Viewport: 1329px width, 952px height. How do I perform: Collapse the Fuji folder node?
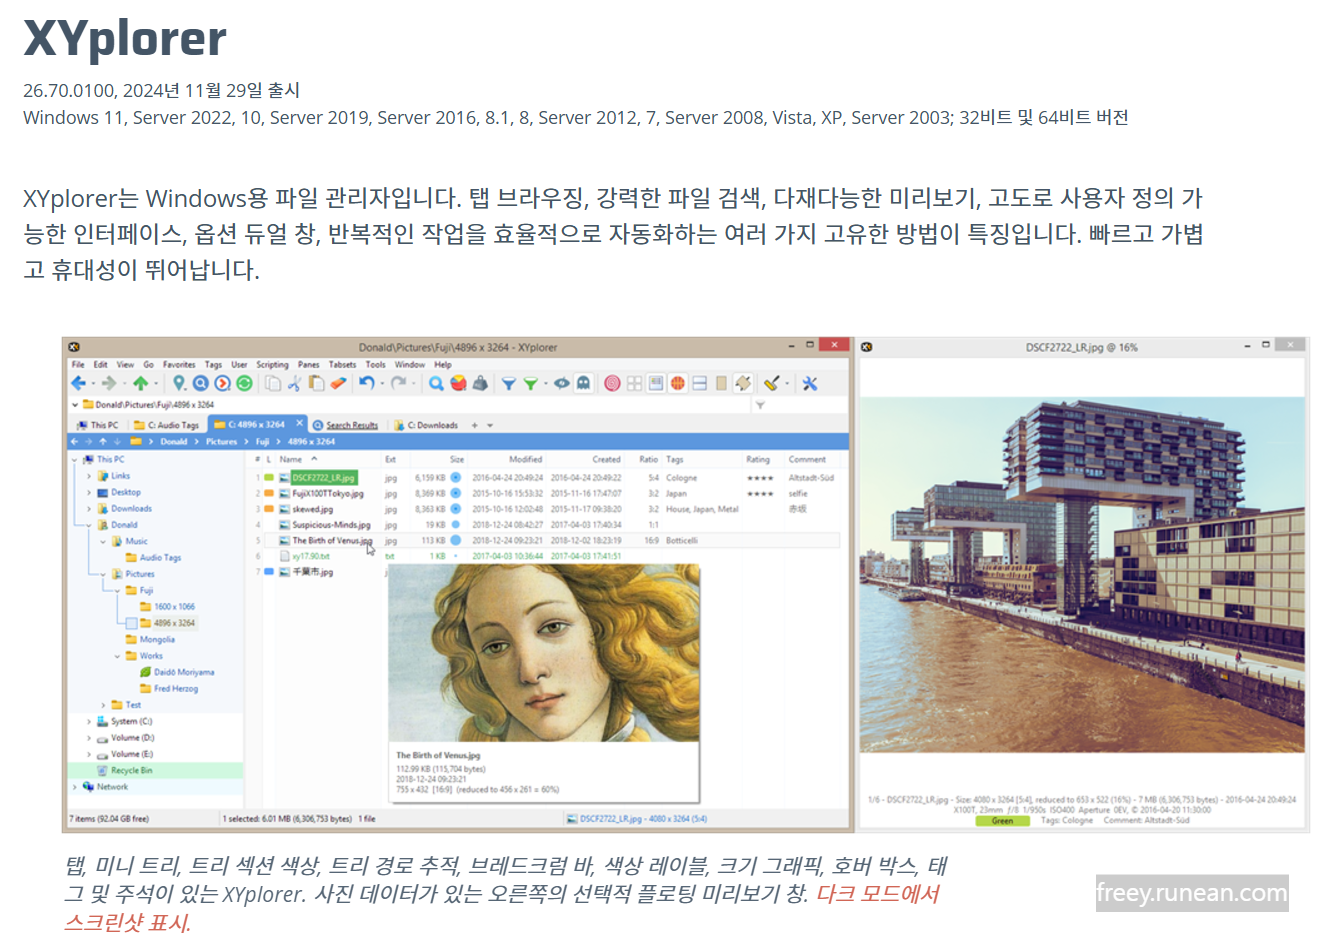117,590
